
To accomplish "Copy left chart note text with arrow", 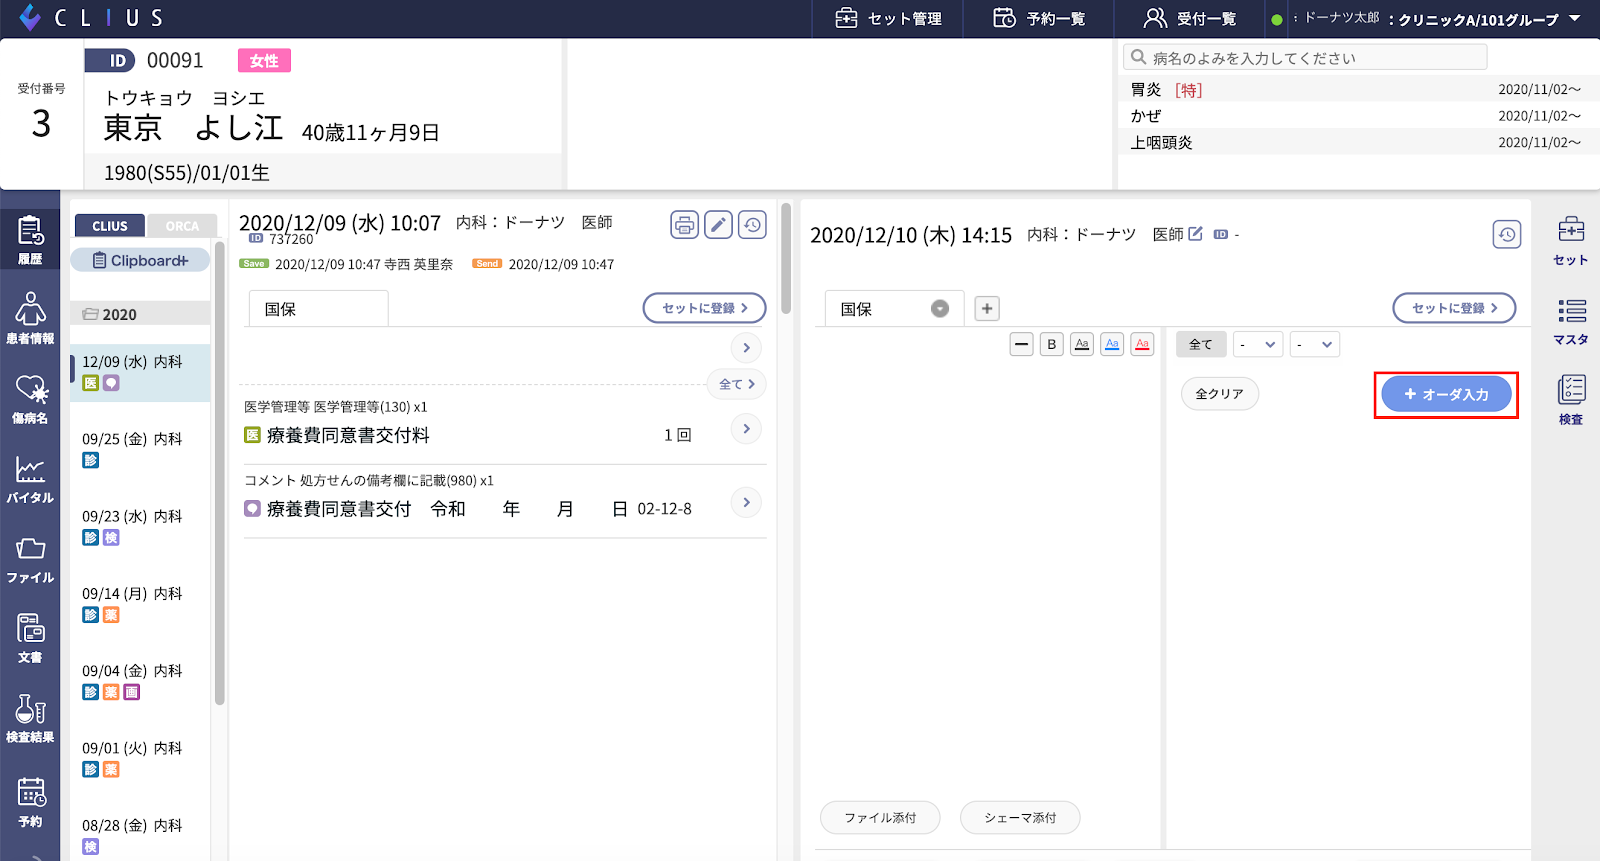I will (x=746, y=348).
